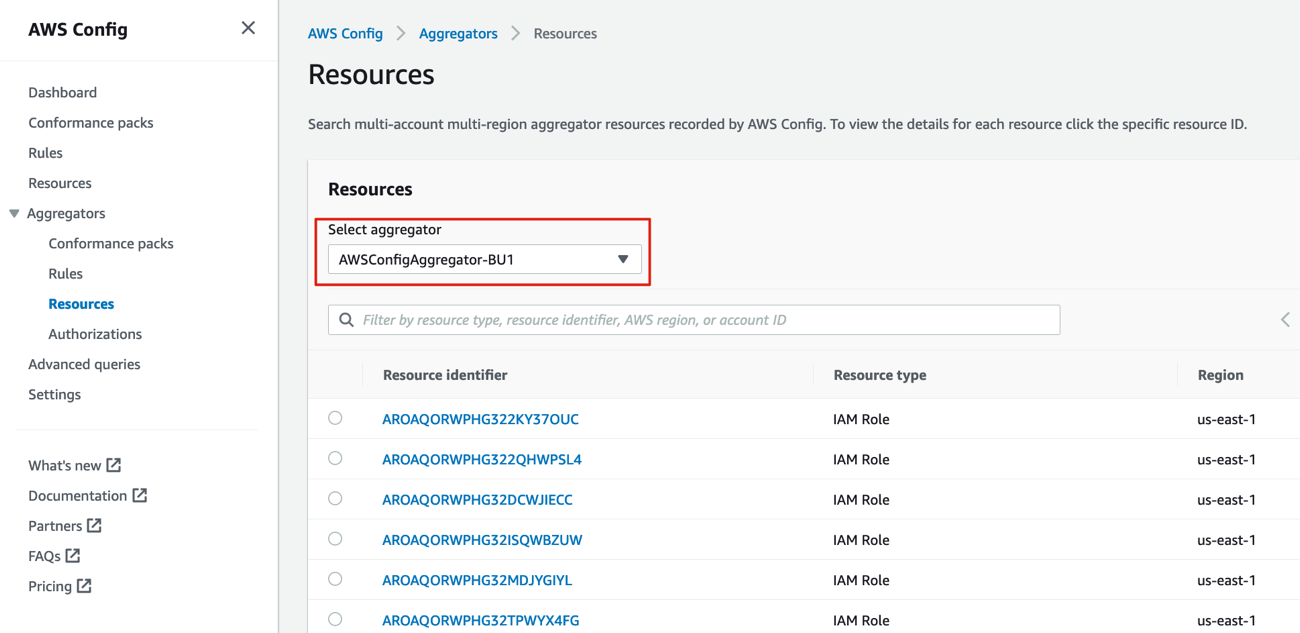1300x633 pixels.
Task: Click the dropdown arrow showing AWSConfigAggregator-BU1
Action: pos(622,258)
